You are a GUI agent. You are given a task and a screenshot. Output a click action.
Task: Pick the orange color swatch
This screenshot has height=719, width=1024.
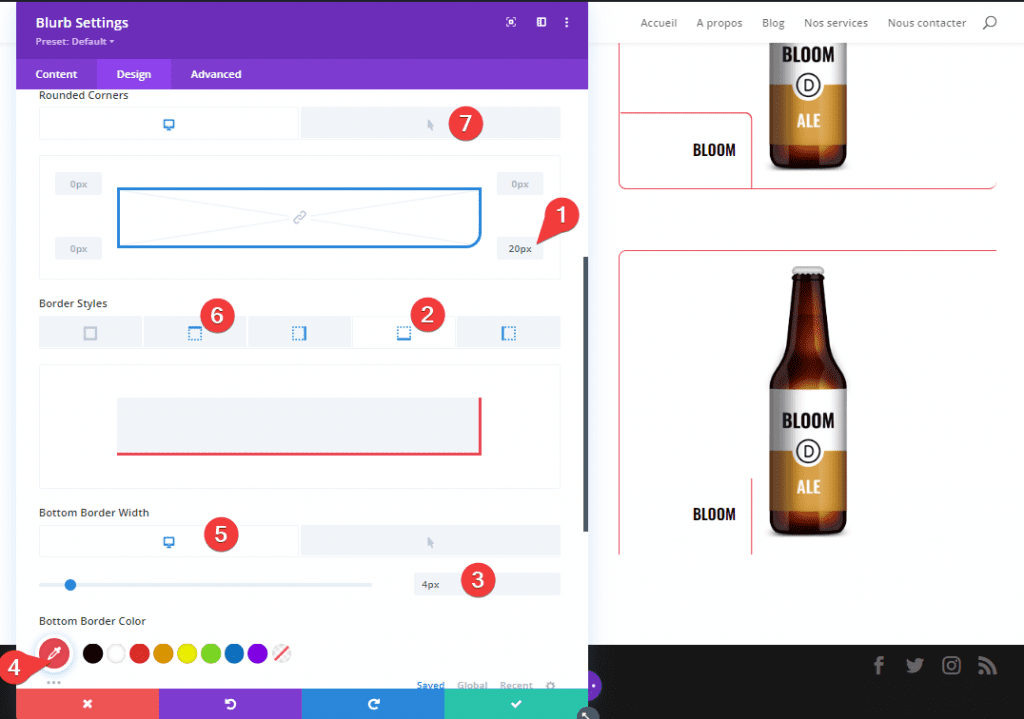point(163,653)
